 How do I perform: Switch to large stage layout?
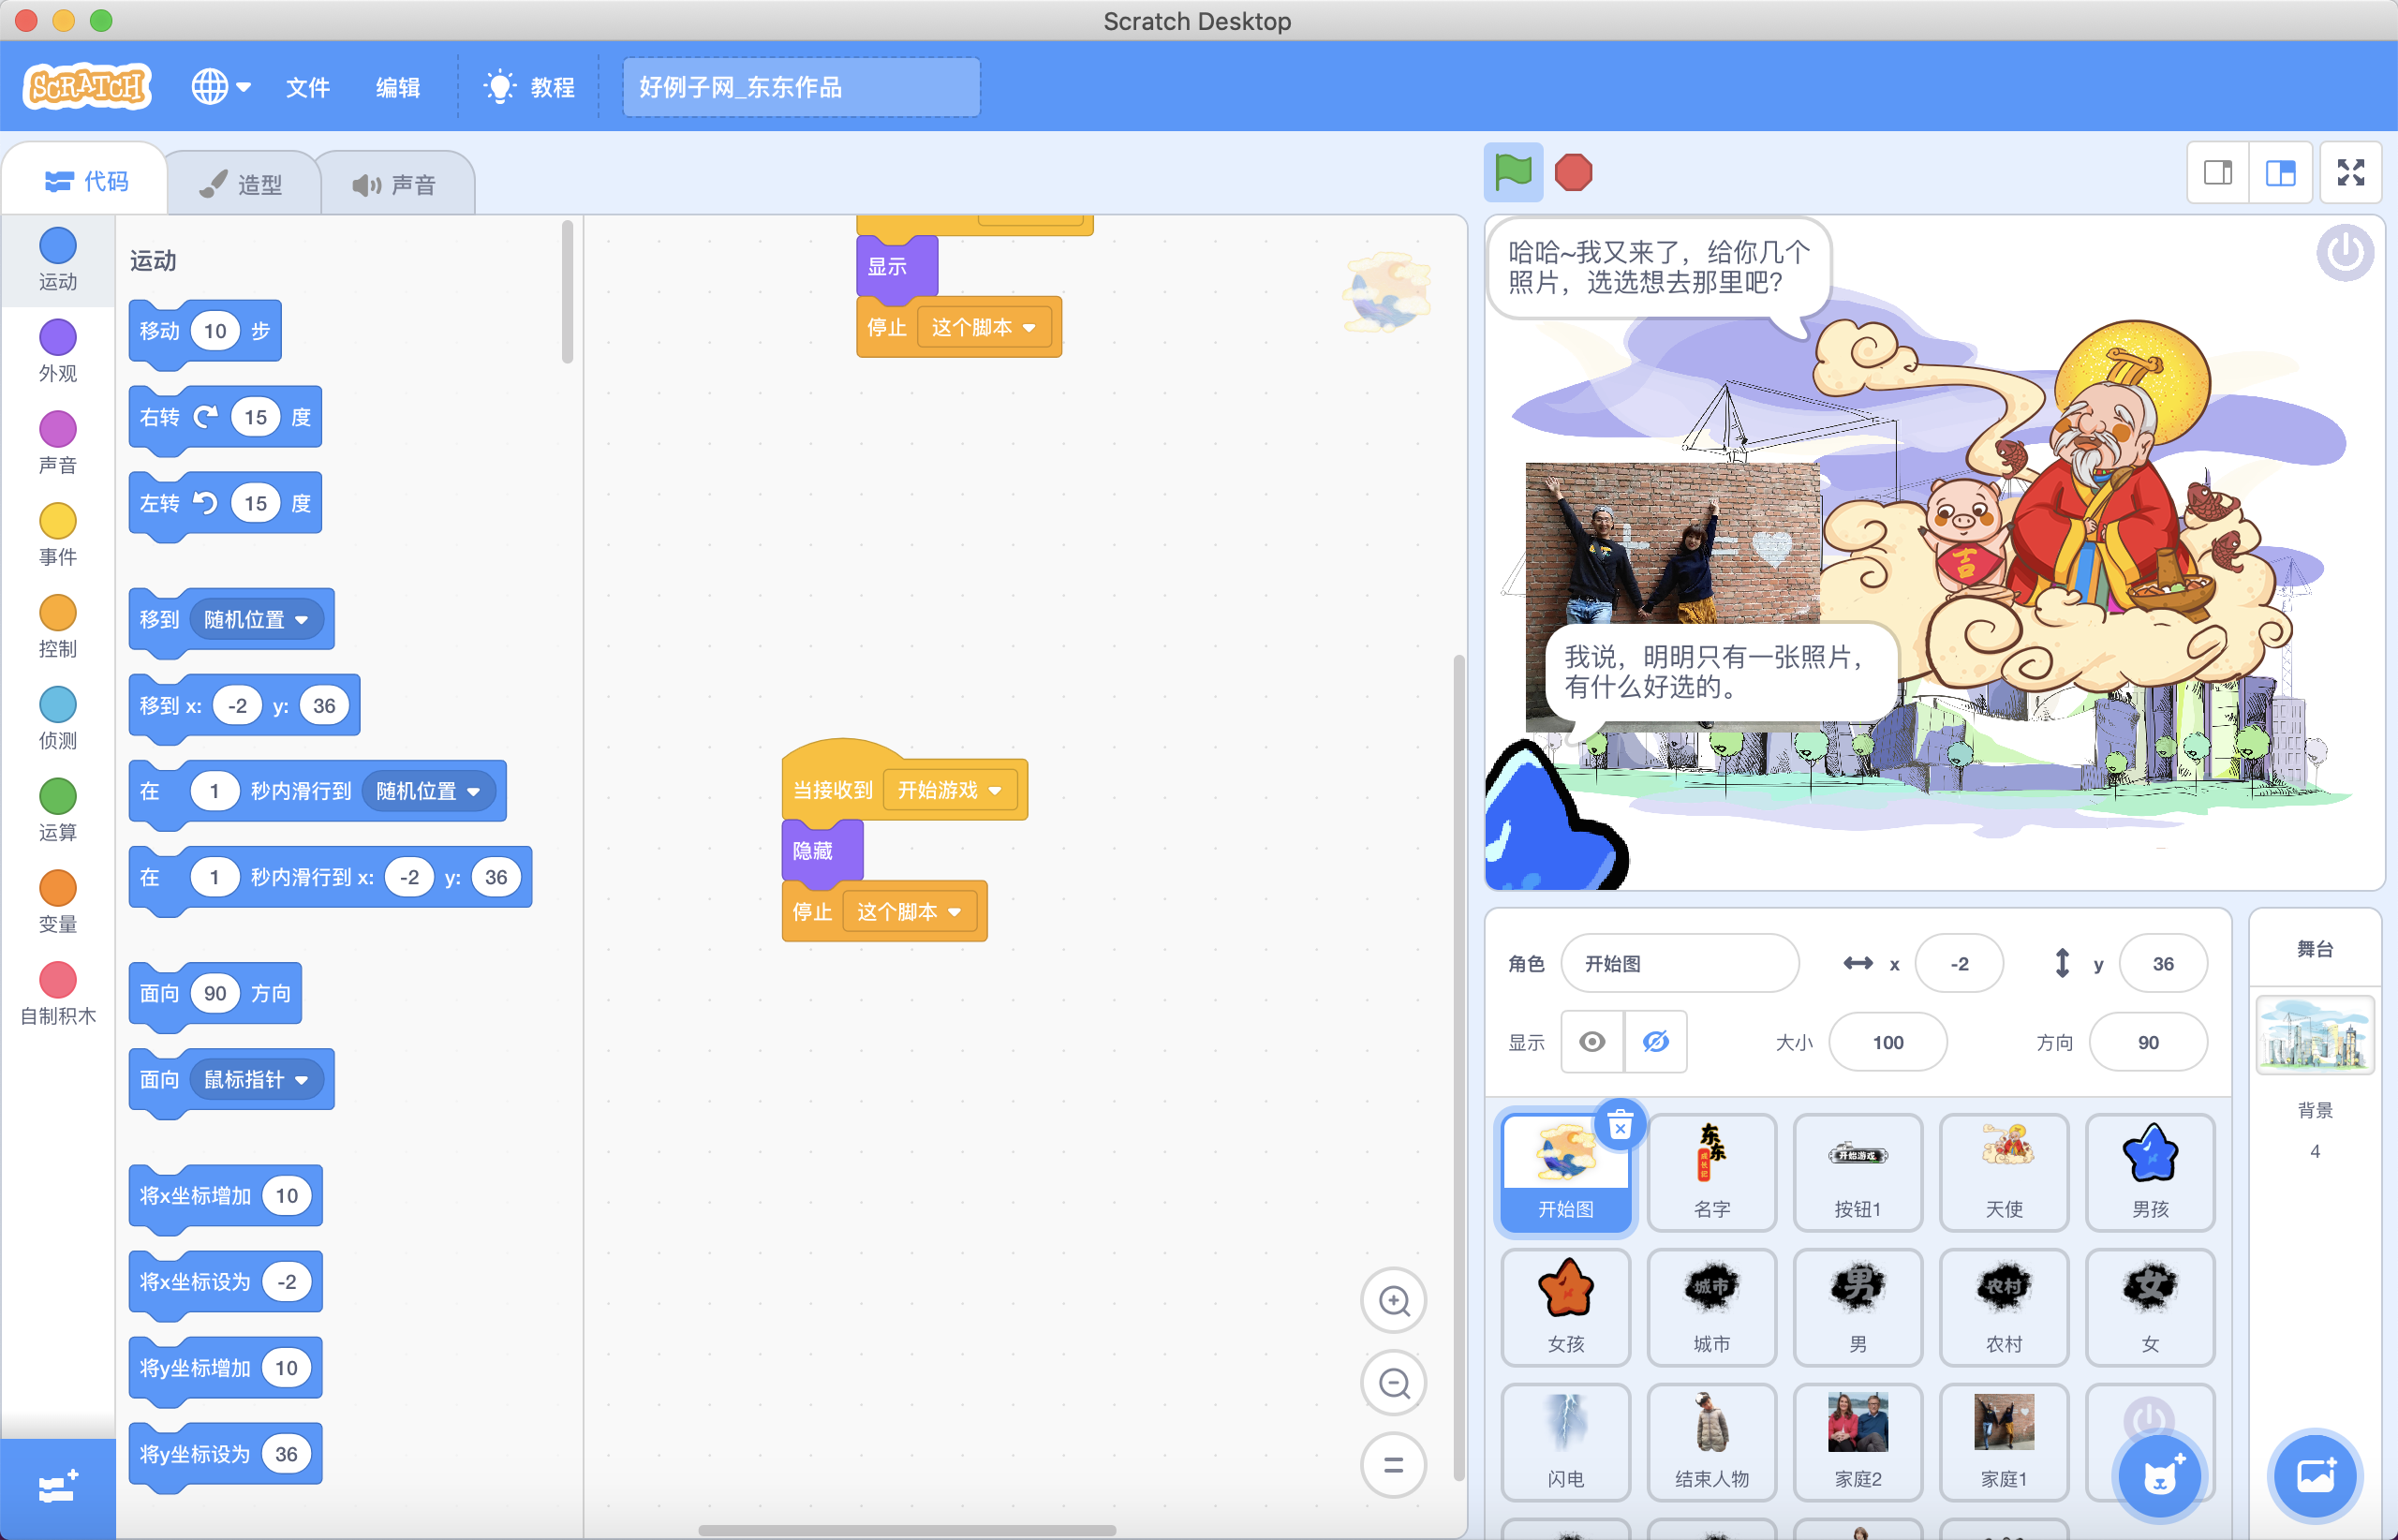click(x=2280, y=173)
